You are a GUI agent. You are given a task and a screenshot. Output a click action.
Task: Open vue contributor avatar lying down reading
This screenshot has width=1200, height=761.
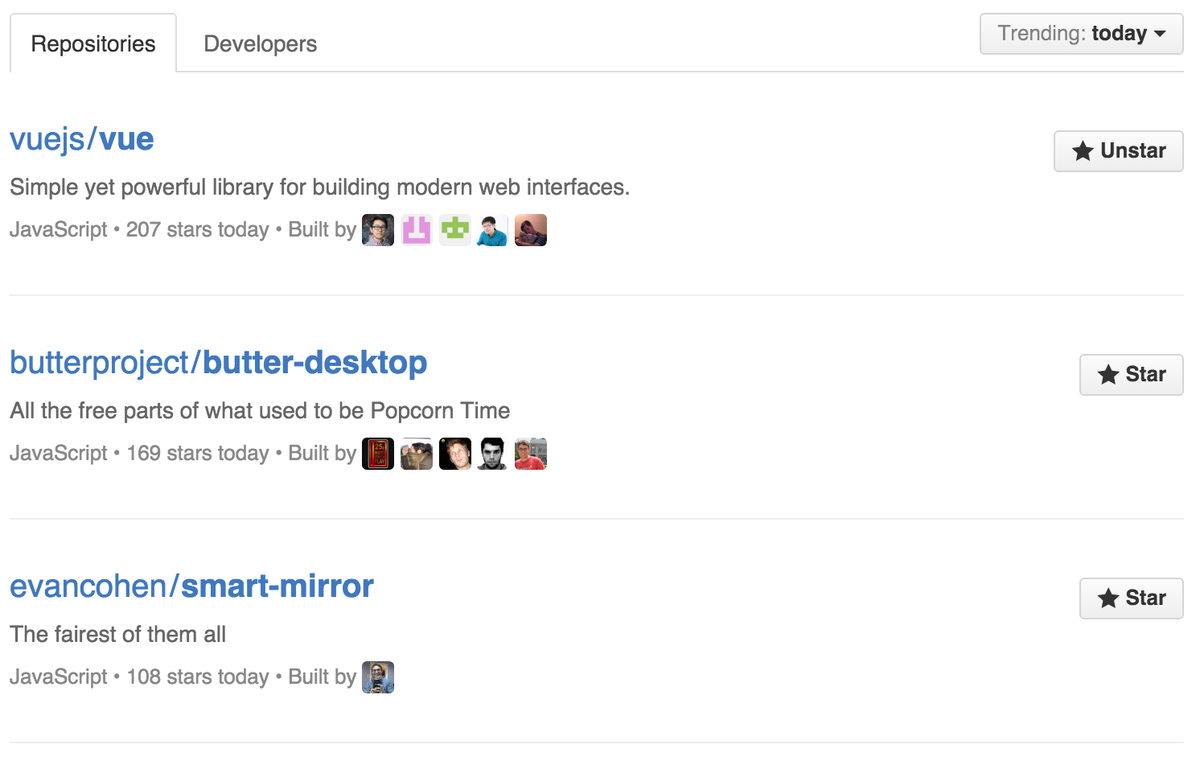[531, 230]
